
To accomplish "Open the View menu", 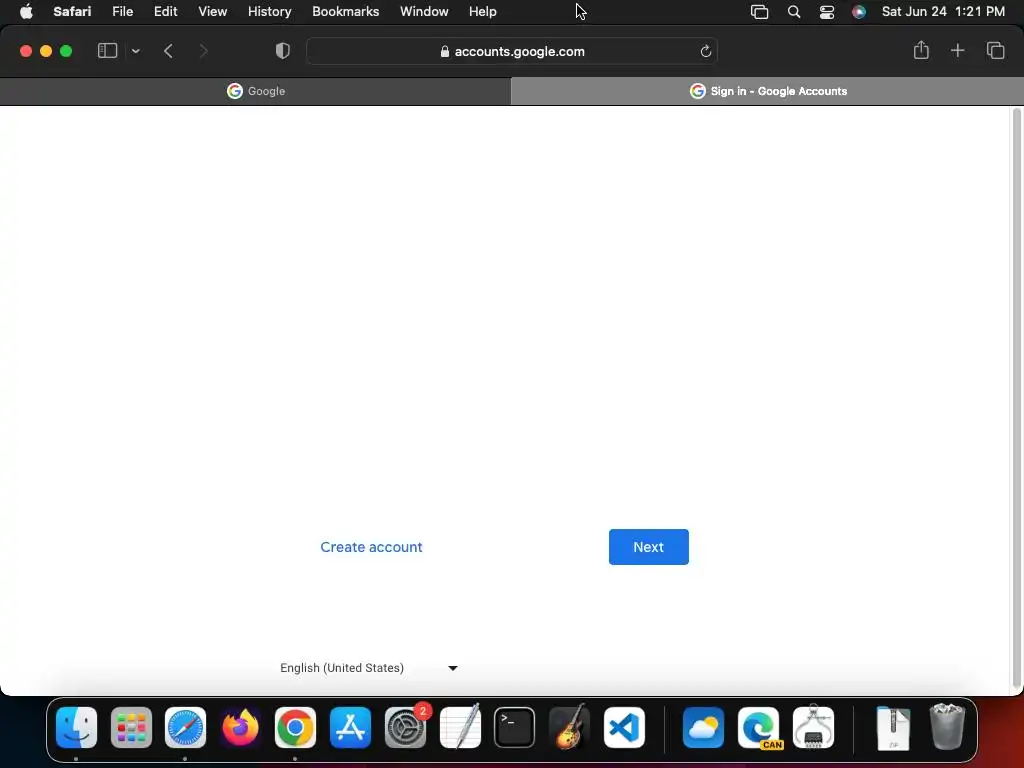I will (212, 12).
